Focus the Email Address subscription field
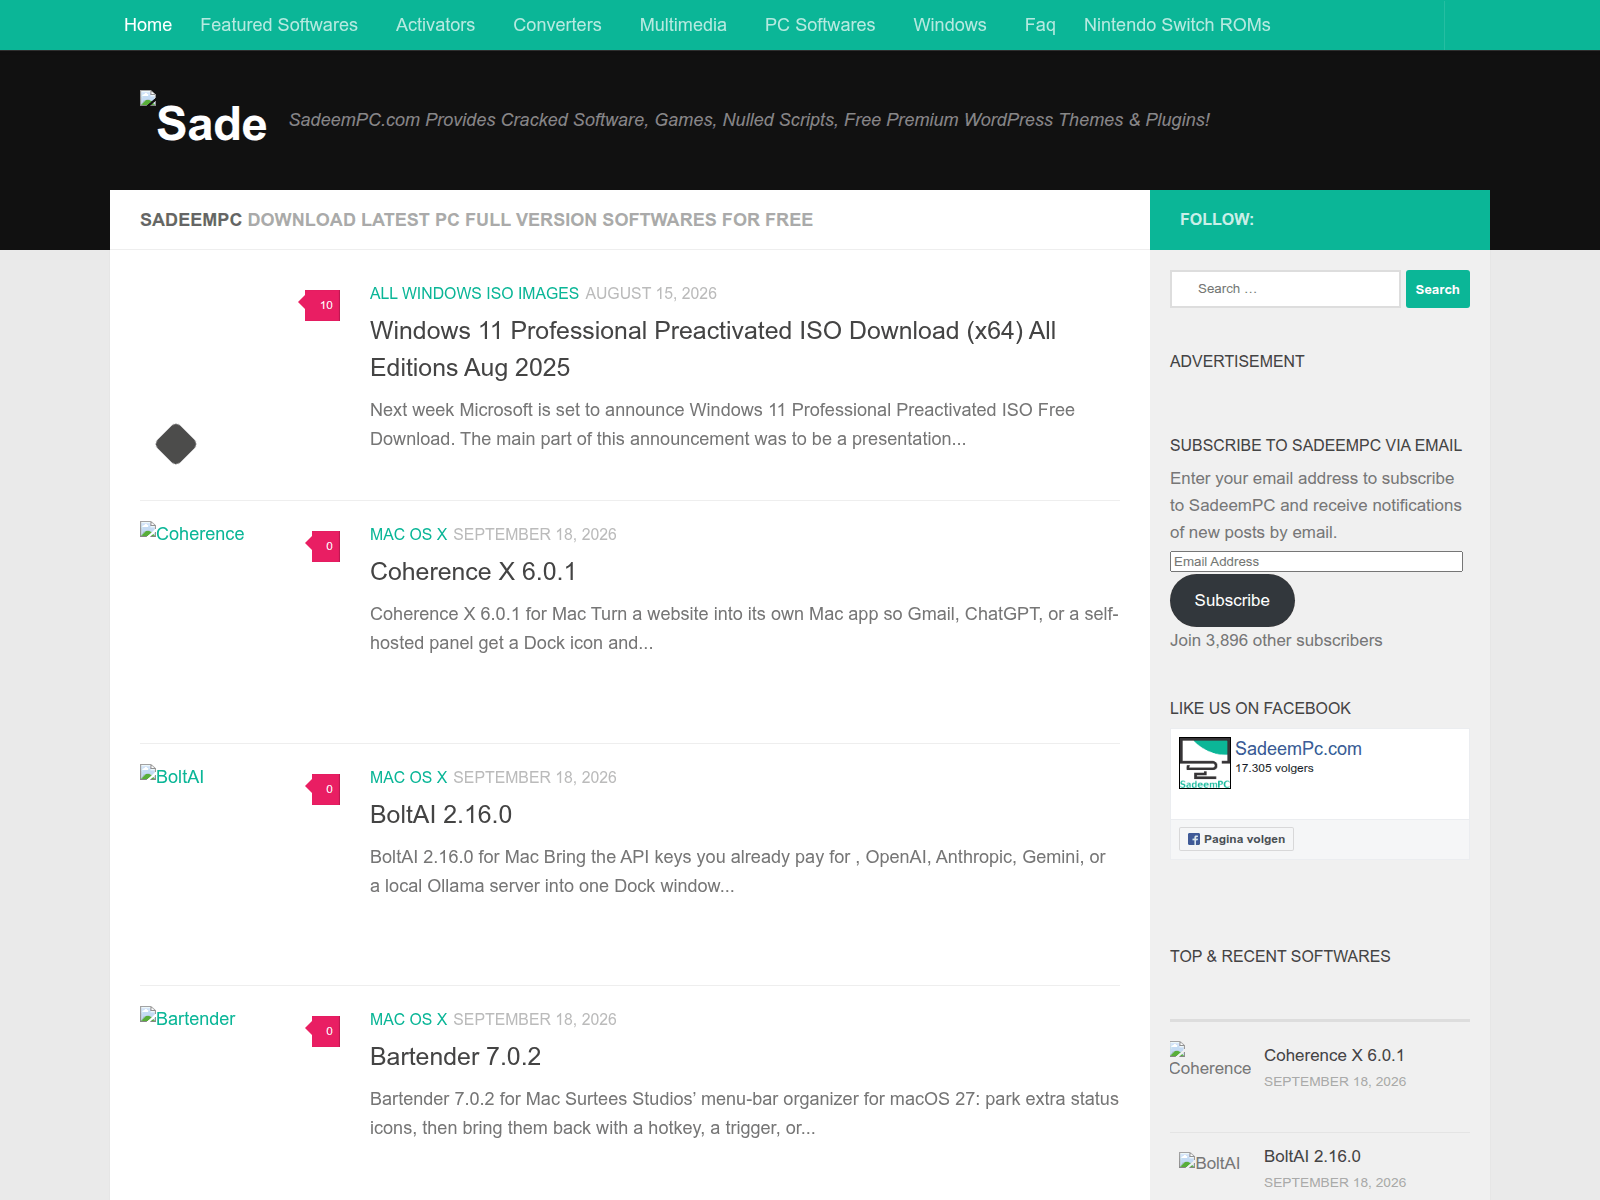This screenshot has height=1200, width=1600. coord(1316,562)
